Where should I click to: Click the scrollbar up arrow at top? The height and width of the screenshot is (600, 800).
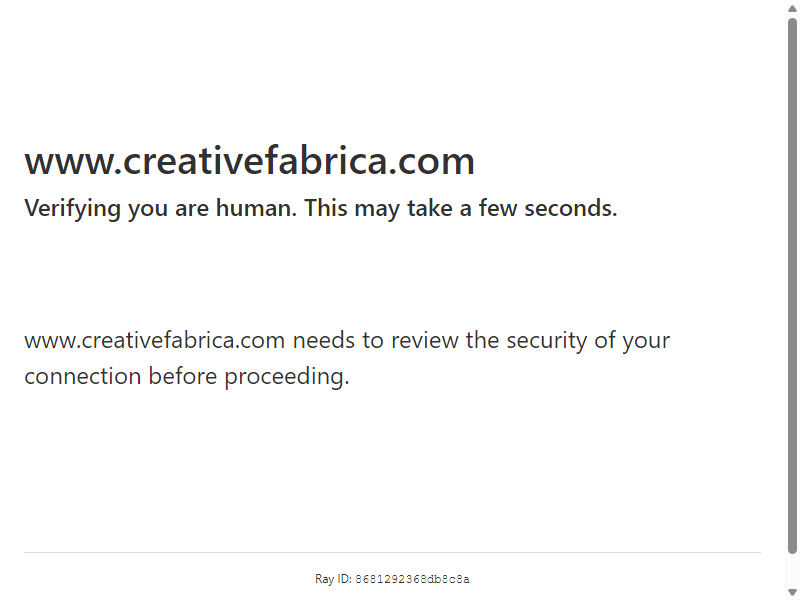point(792,8)
